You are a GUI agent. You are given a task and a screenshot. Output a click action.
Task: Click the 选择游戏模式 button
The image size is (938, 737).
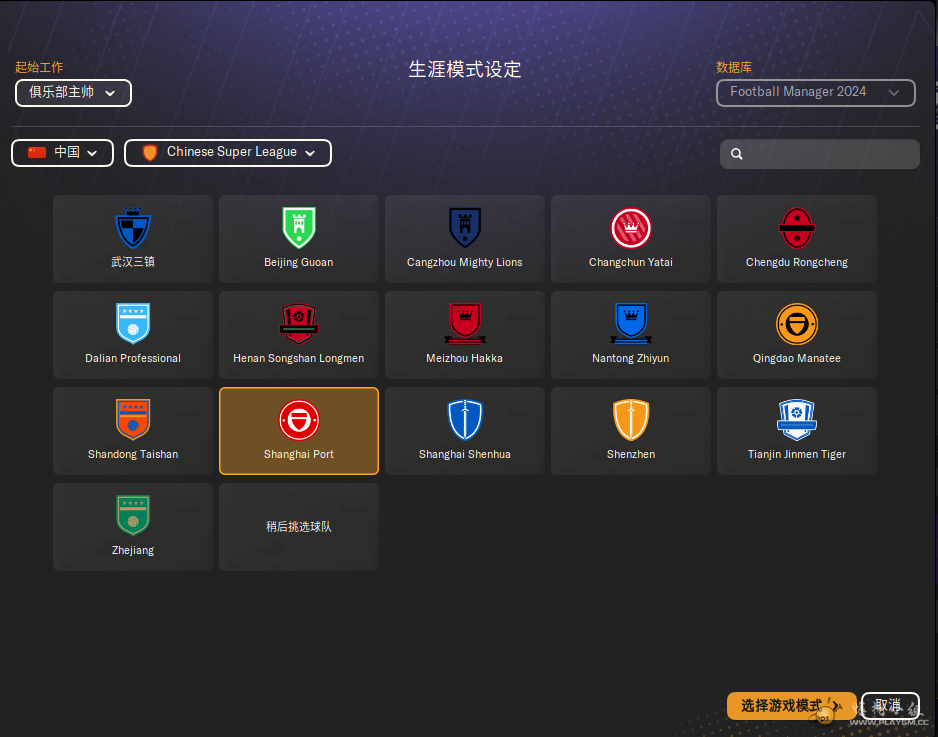791,706
